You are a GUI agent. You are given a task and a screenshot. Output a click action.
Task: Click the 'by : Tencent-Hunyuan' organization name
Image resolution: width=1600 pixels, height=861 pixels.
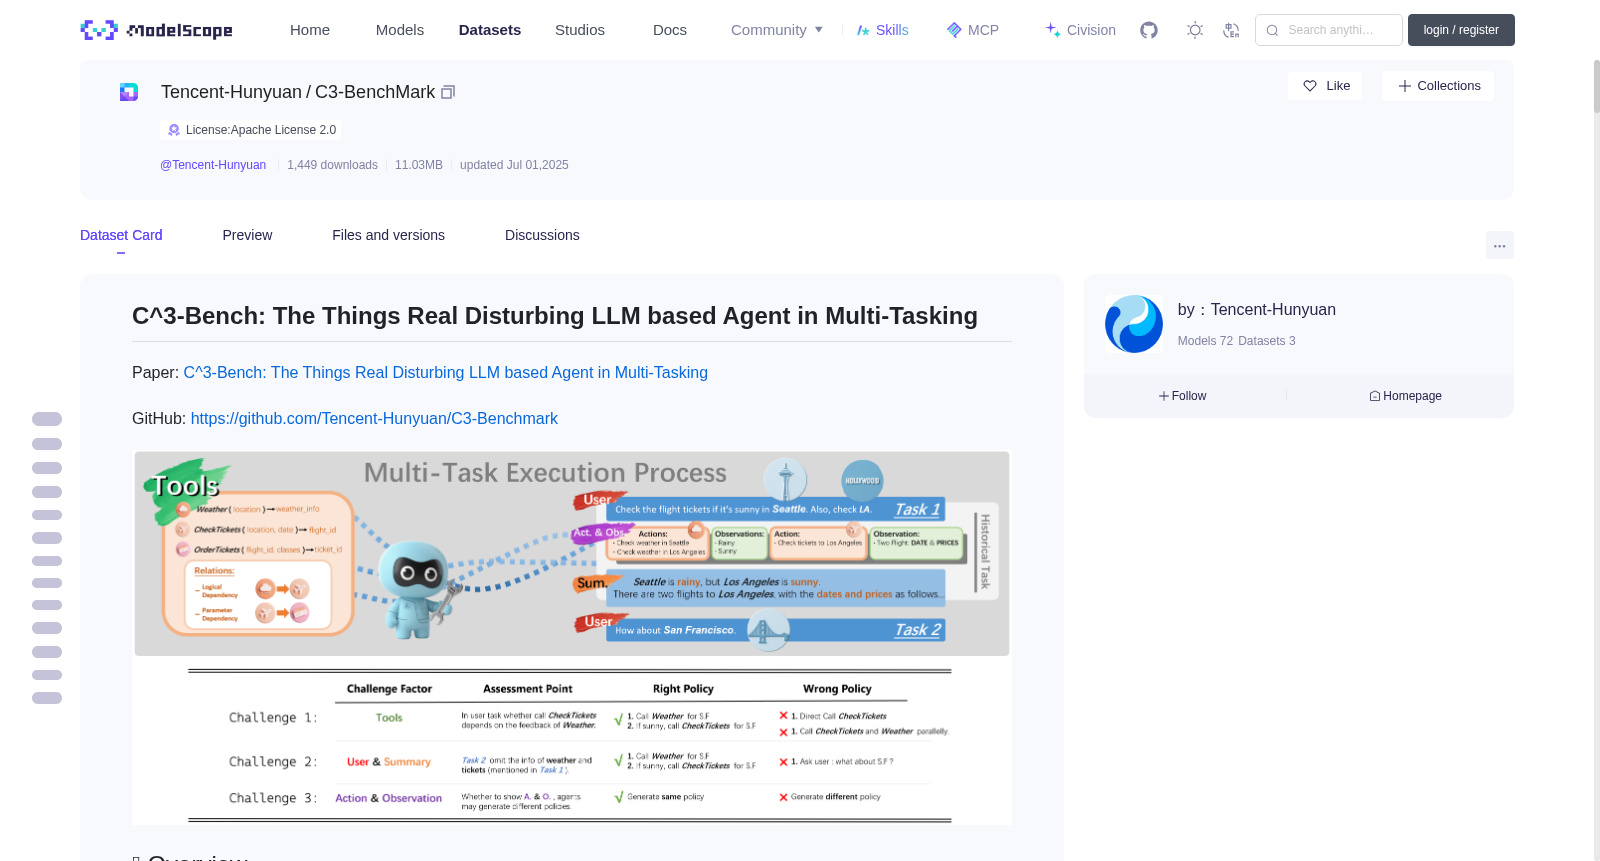click(1257, 310)
